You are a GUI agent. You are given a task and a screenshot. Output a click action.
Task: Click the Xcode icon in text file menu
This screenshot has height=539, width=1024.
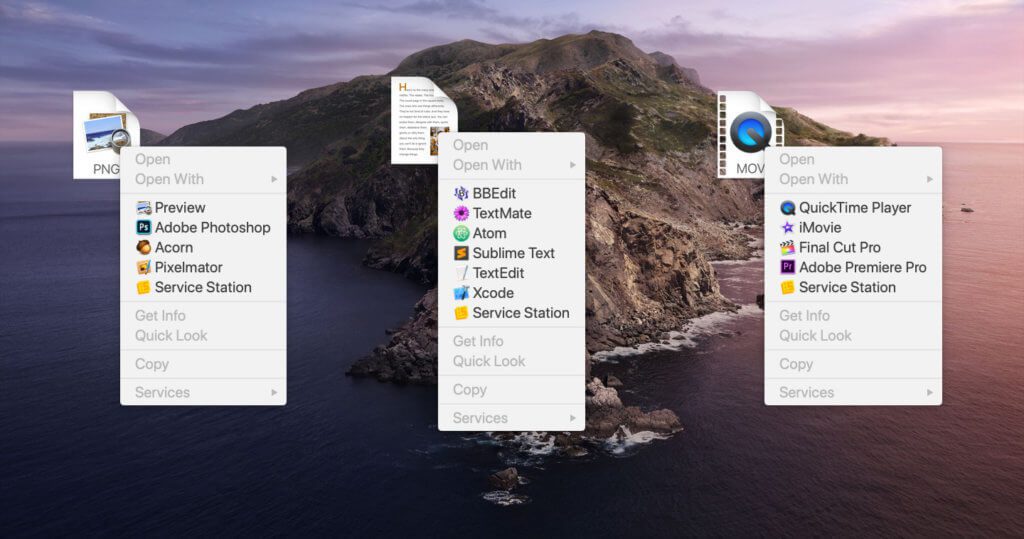(461, 293)
